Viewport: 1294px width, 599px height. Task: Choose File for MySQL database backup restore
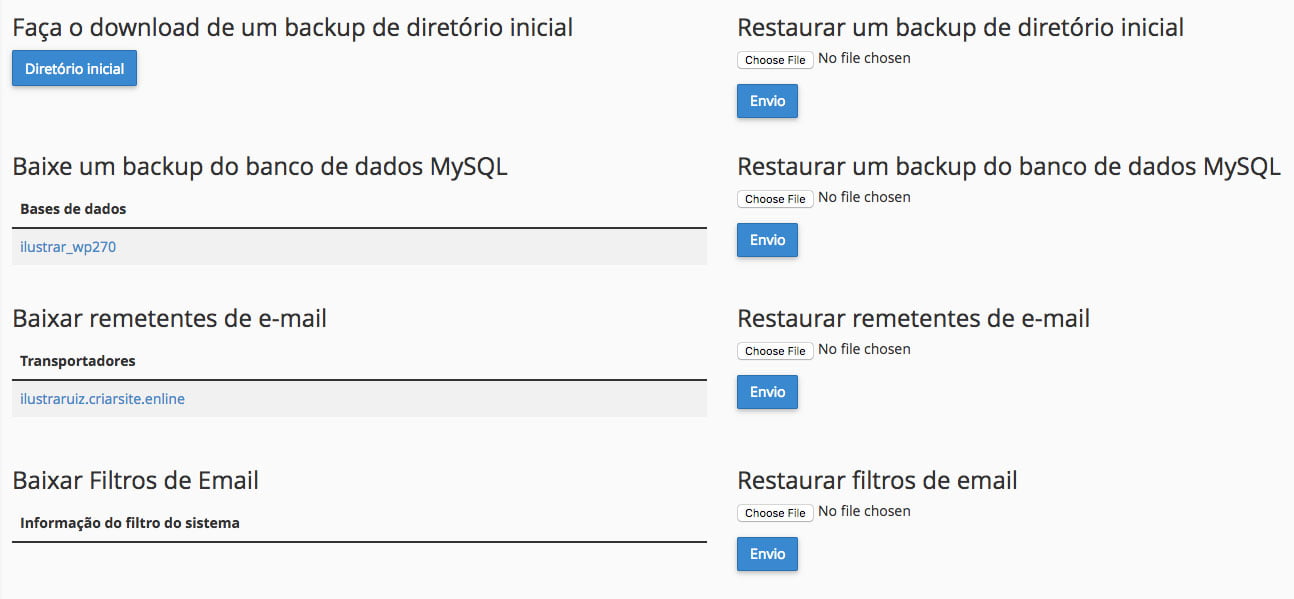775,199
